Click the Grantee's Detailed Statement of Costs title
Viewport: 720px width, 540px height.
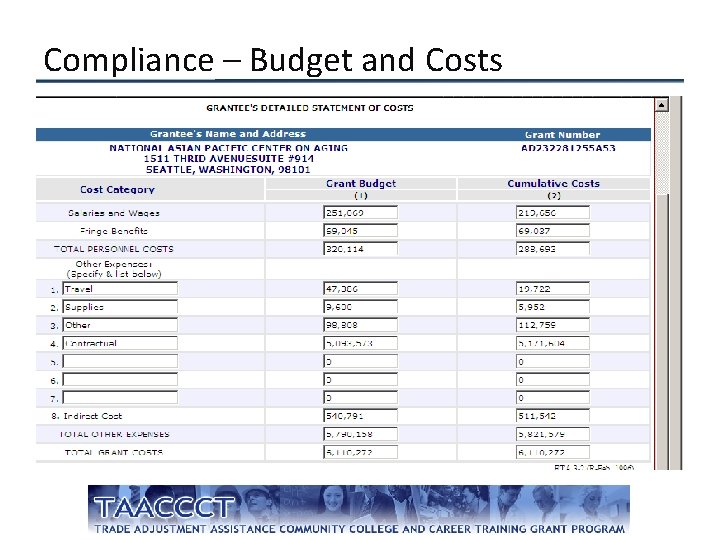309,108
